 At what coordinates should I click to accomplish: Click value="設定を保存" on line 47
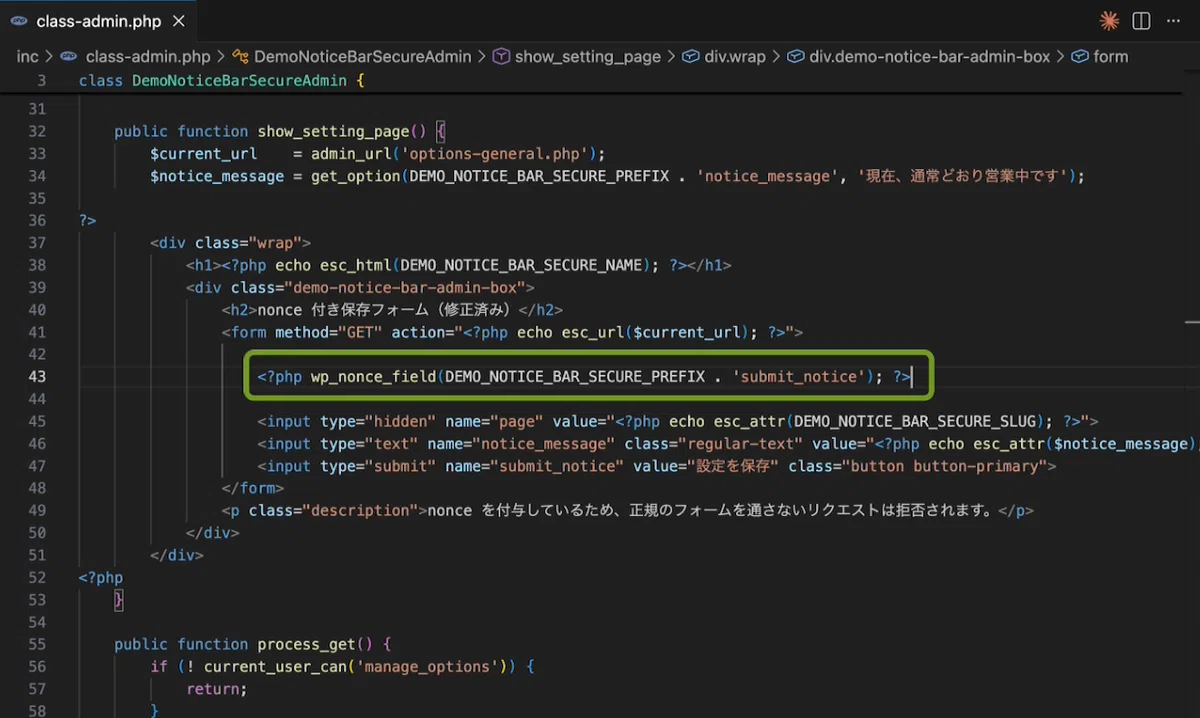[x=706, y=466]
